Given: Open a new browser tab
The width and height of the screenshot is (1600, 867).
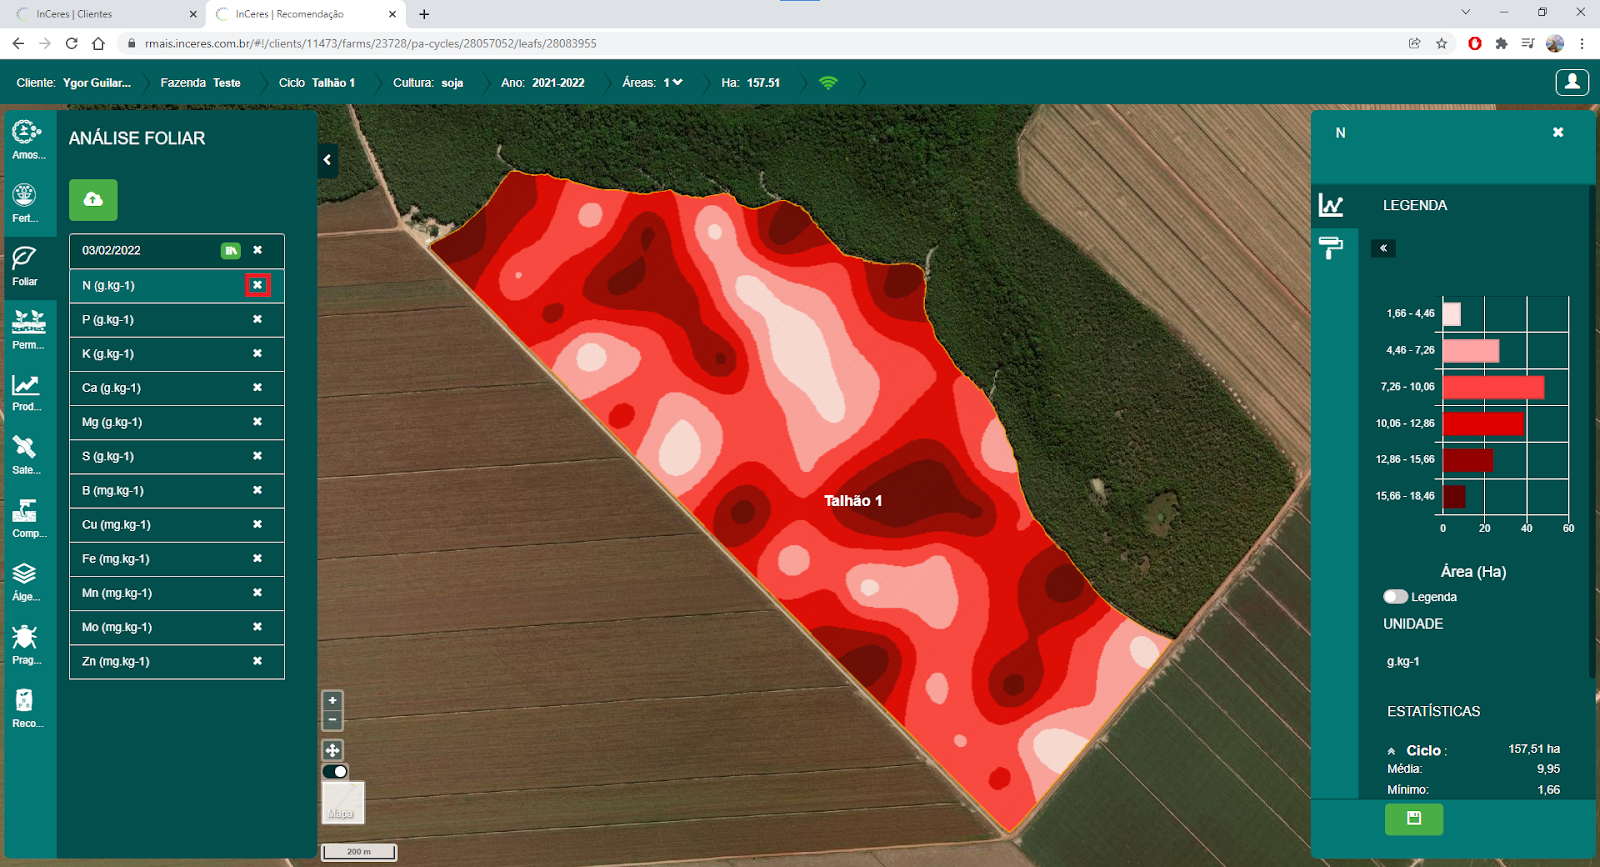Looking at the screenshot, I should click(424, 14).
